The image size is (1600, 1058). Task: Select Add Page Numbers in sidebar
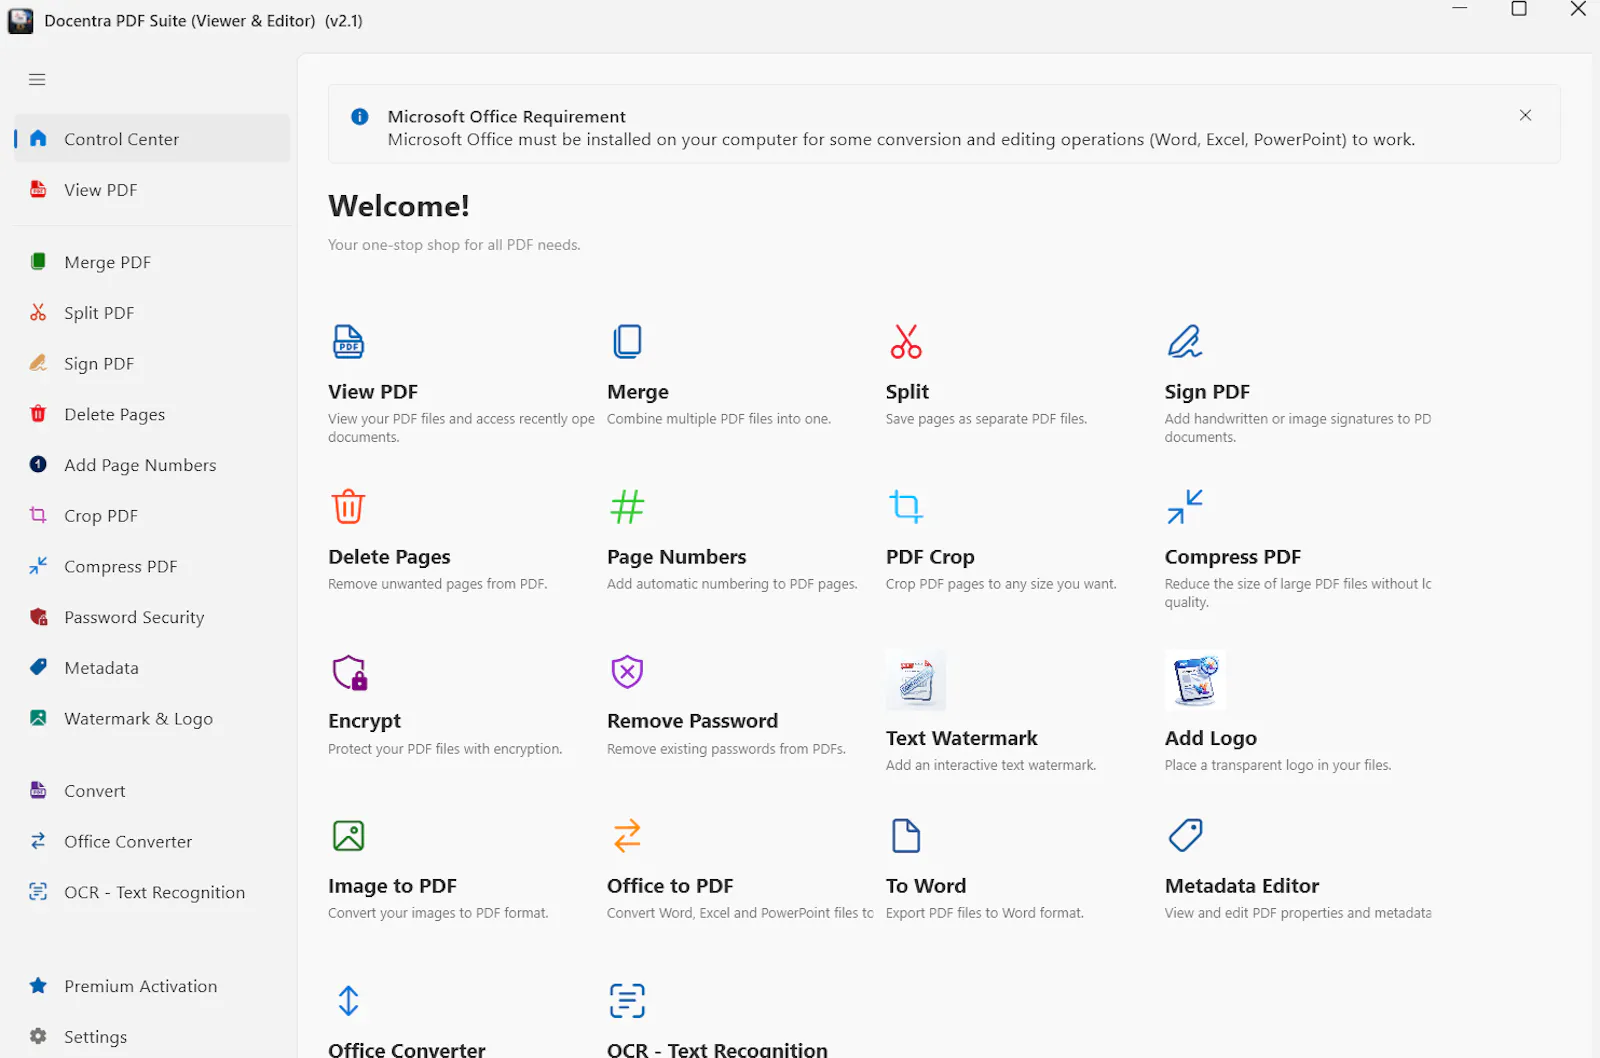coord(152,465)
